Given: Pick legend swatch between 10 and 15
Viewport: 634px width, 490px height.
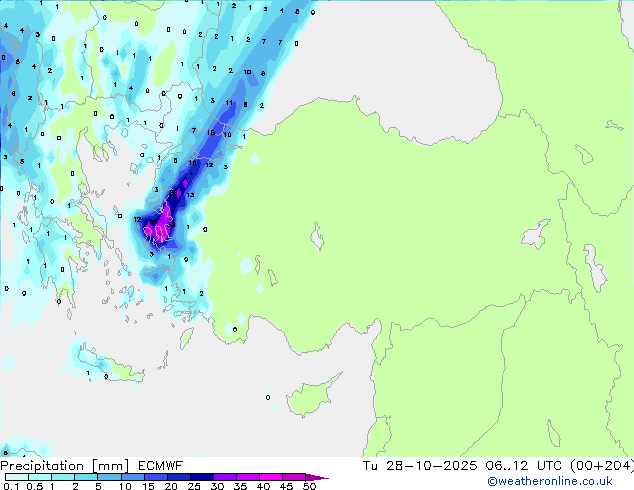Looking at the screenshot, I should [132, 477].
